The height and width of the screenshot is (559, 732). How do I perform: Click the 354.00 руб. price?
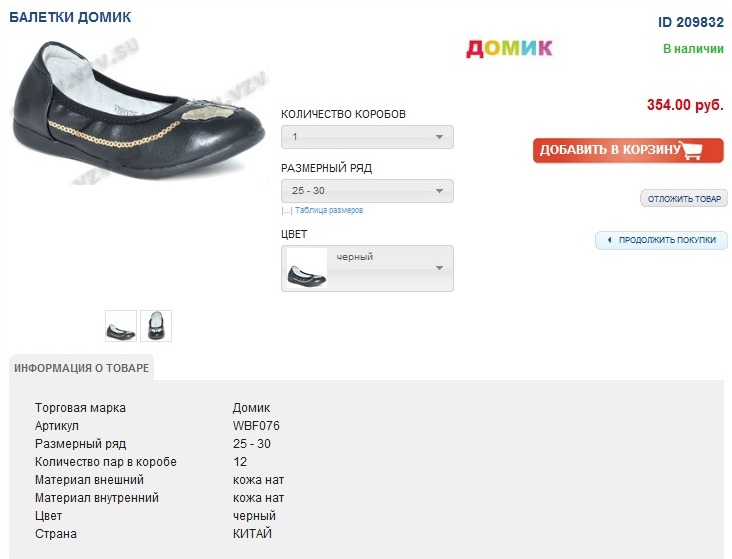point(685,104)
